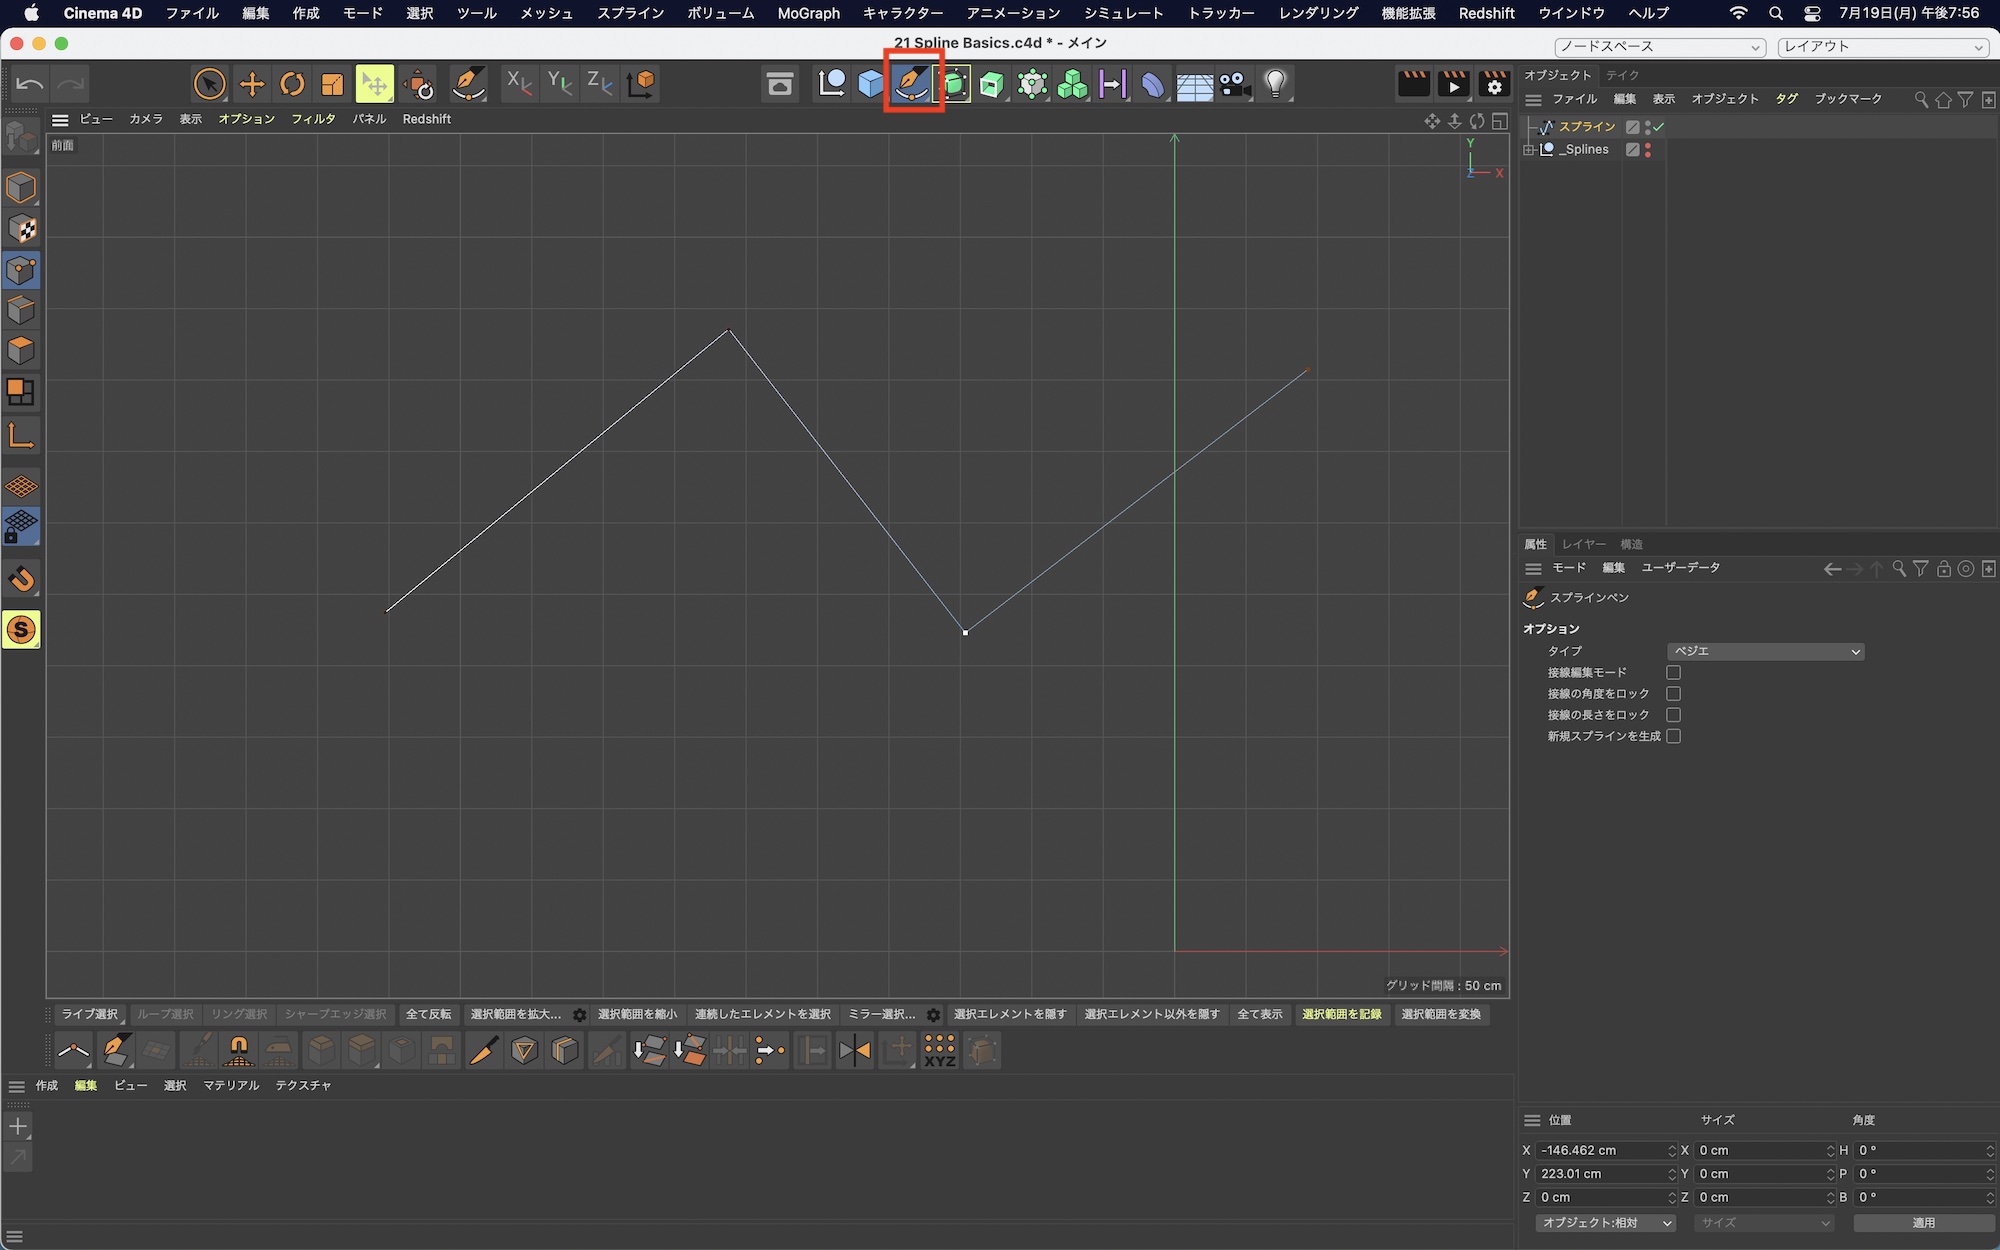Select the Move tool icon
Viewport: 2000px width, 1250px height.
coord(252,84)
